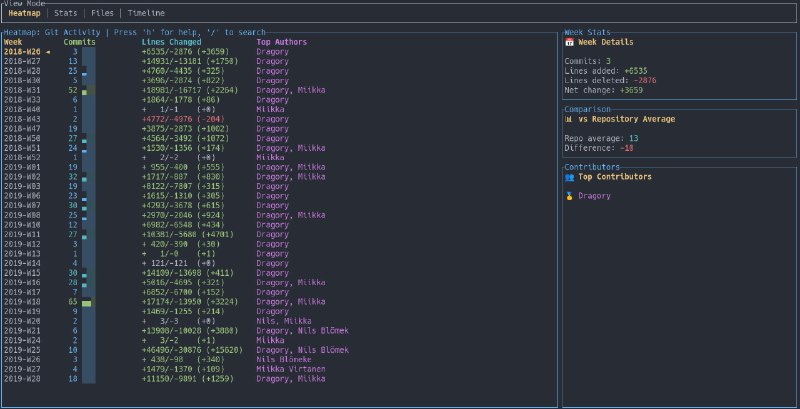Screen dimensions: 800x409
Task: Click the people icon beside Top Contributors
Action: click(x=569, y=177)
